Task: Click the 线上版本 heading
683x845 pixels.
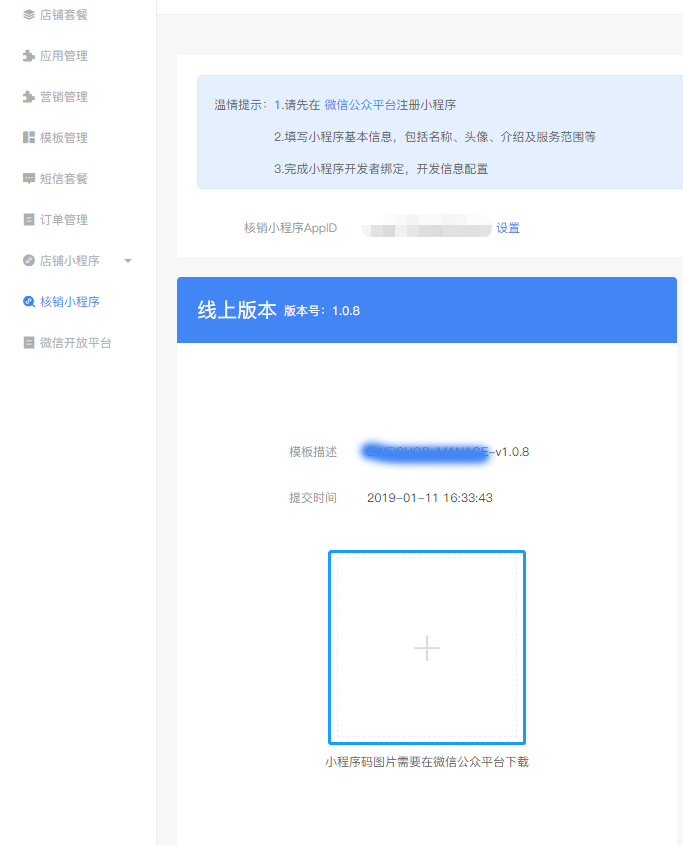Action: coord(237,310)
